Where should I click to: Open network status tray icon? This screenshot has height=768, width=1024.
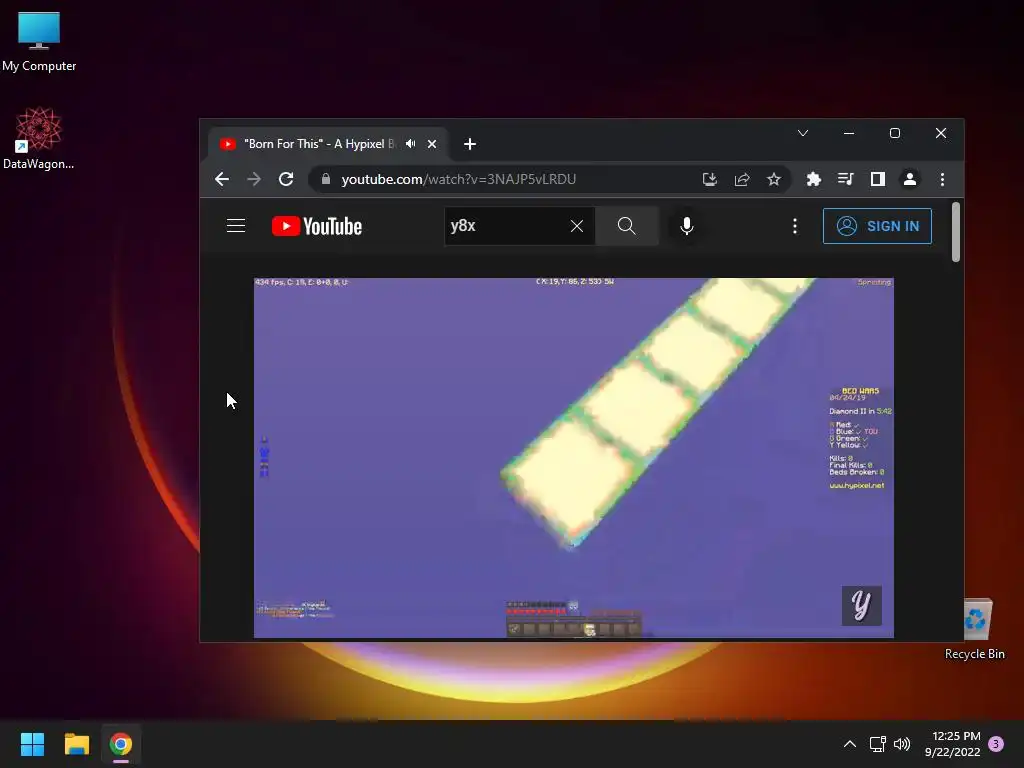point(878,744)
